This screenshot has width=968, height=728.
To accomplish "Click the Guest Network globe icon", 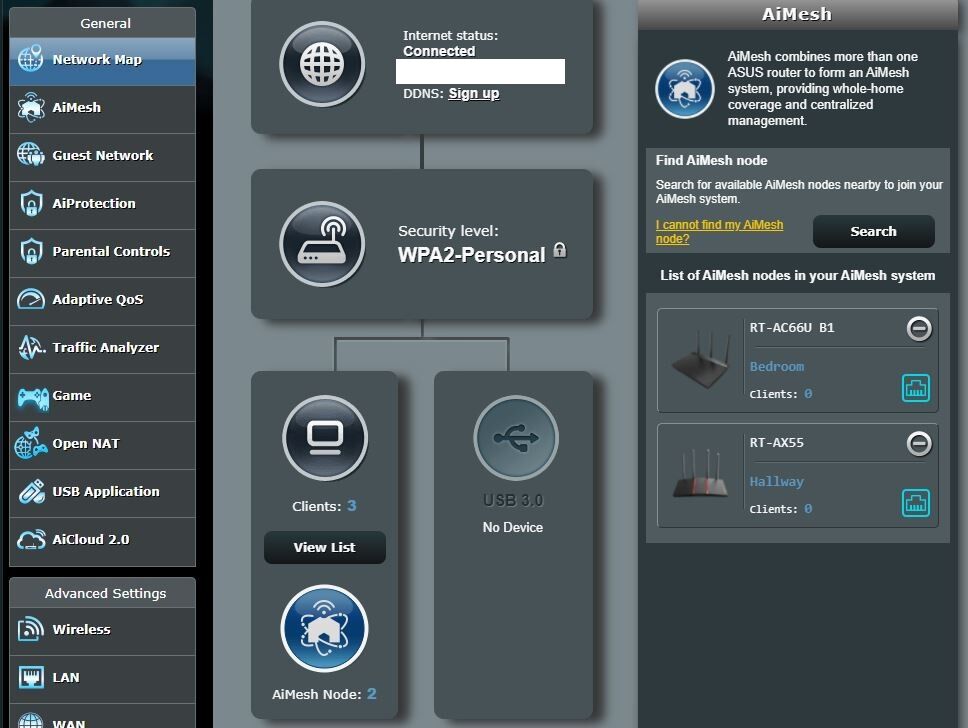I will point(30,154).
